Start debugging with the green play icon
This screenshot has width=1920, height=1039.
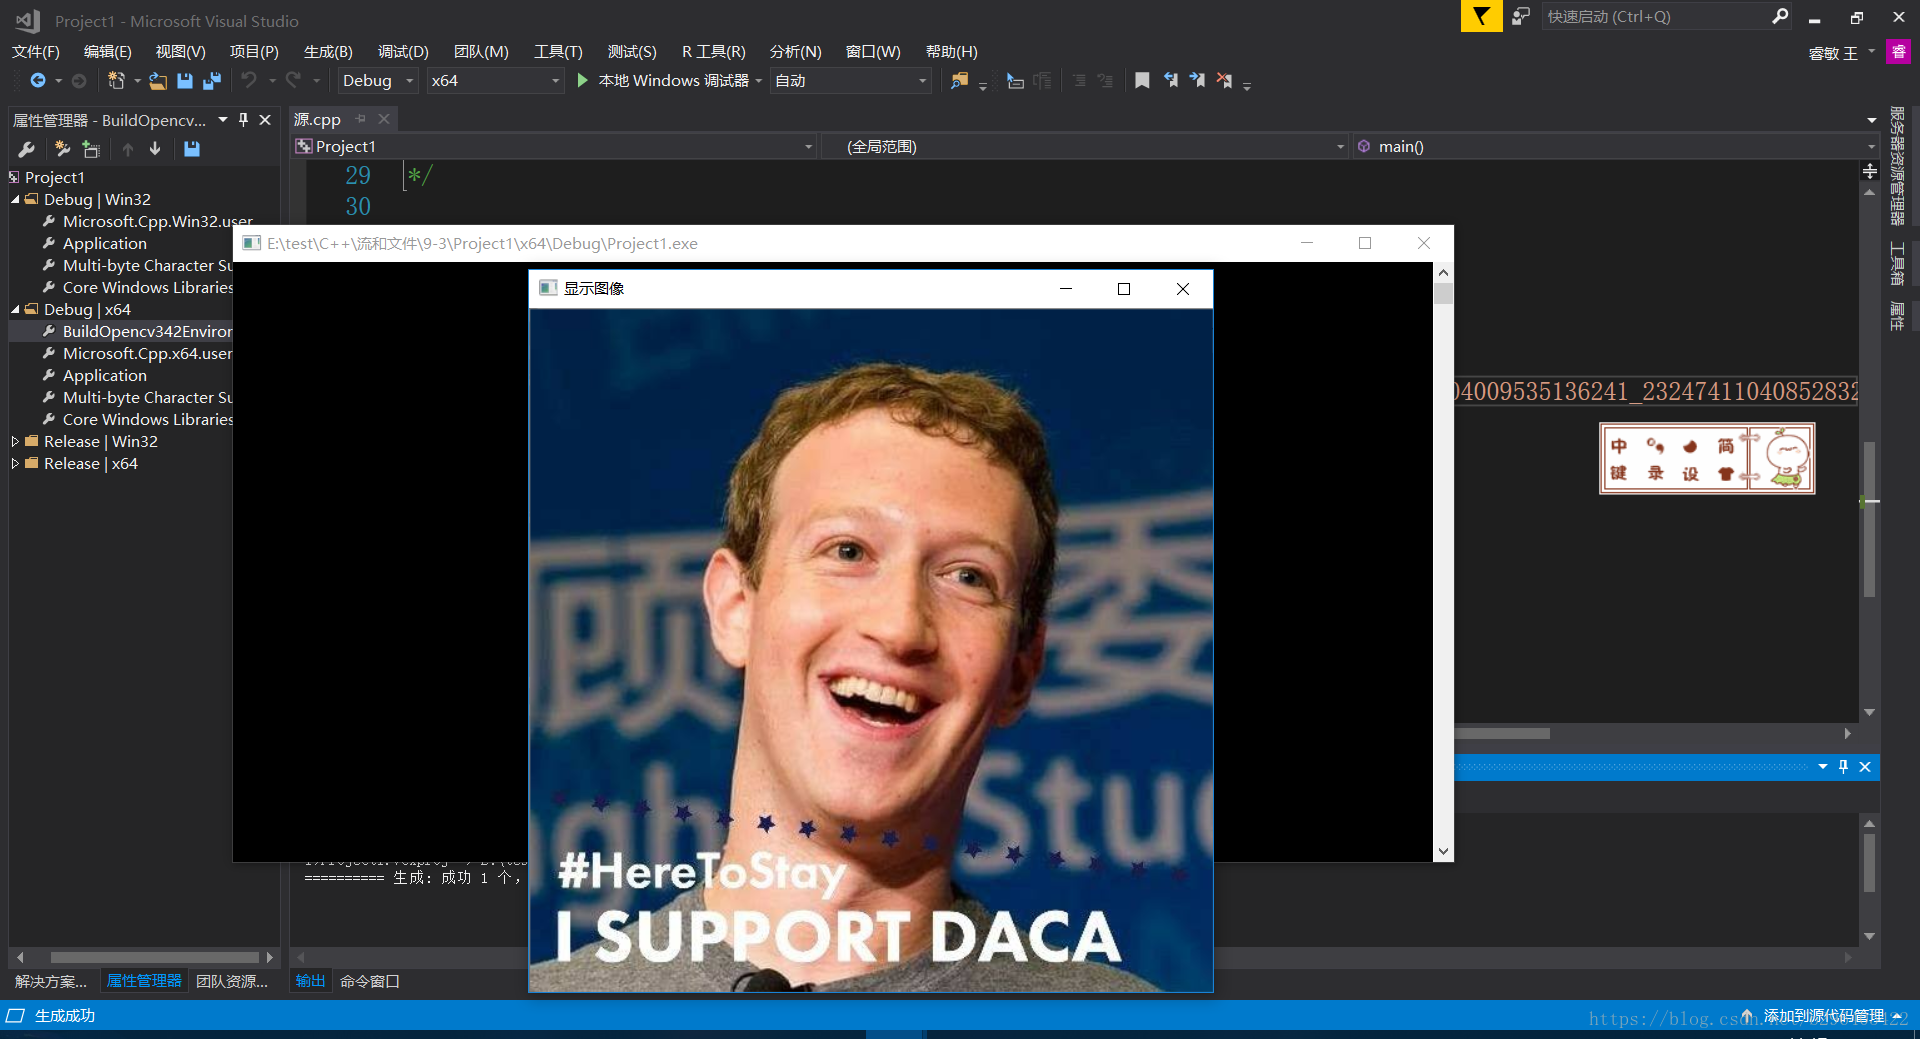(582, 80)
